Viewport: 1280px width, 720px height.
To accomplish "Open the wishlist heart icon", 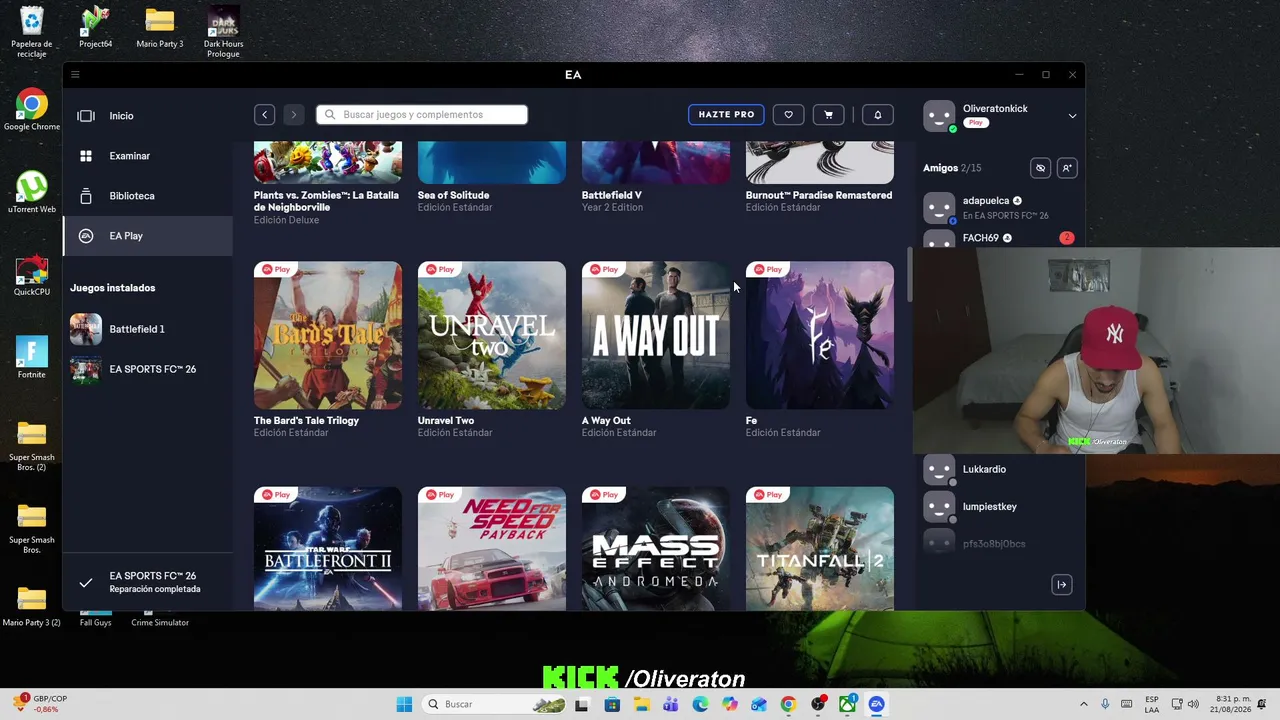I will pyautogui.click(x=788, y=115).
